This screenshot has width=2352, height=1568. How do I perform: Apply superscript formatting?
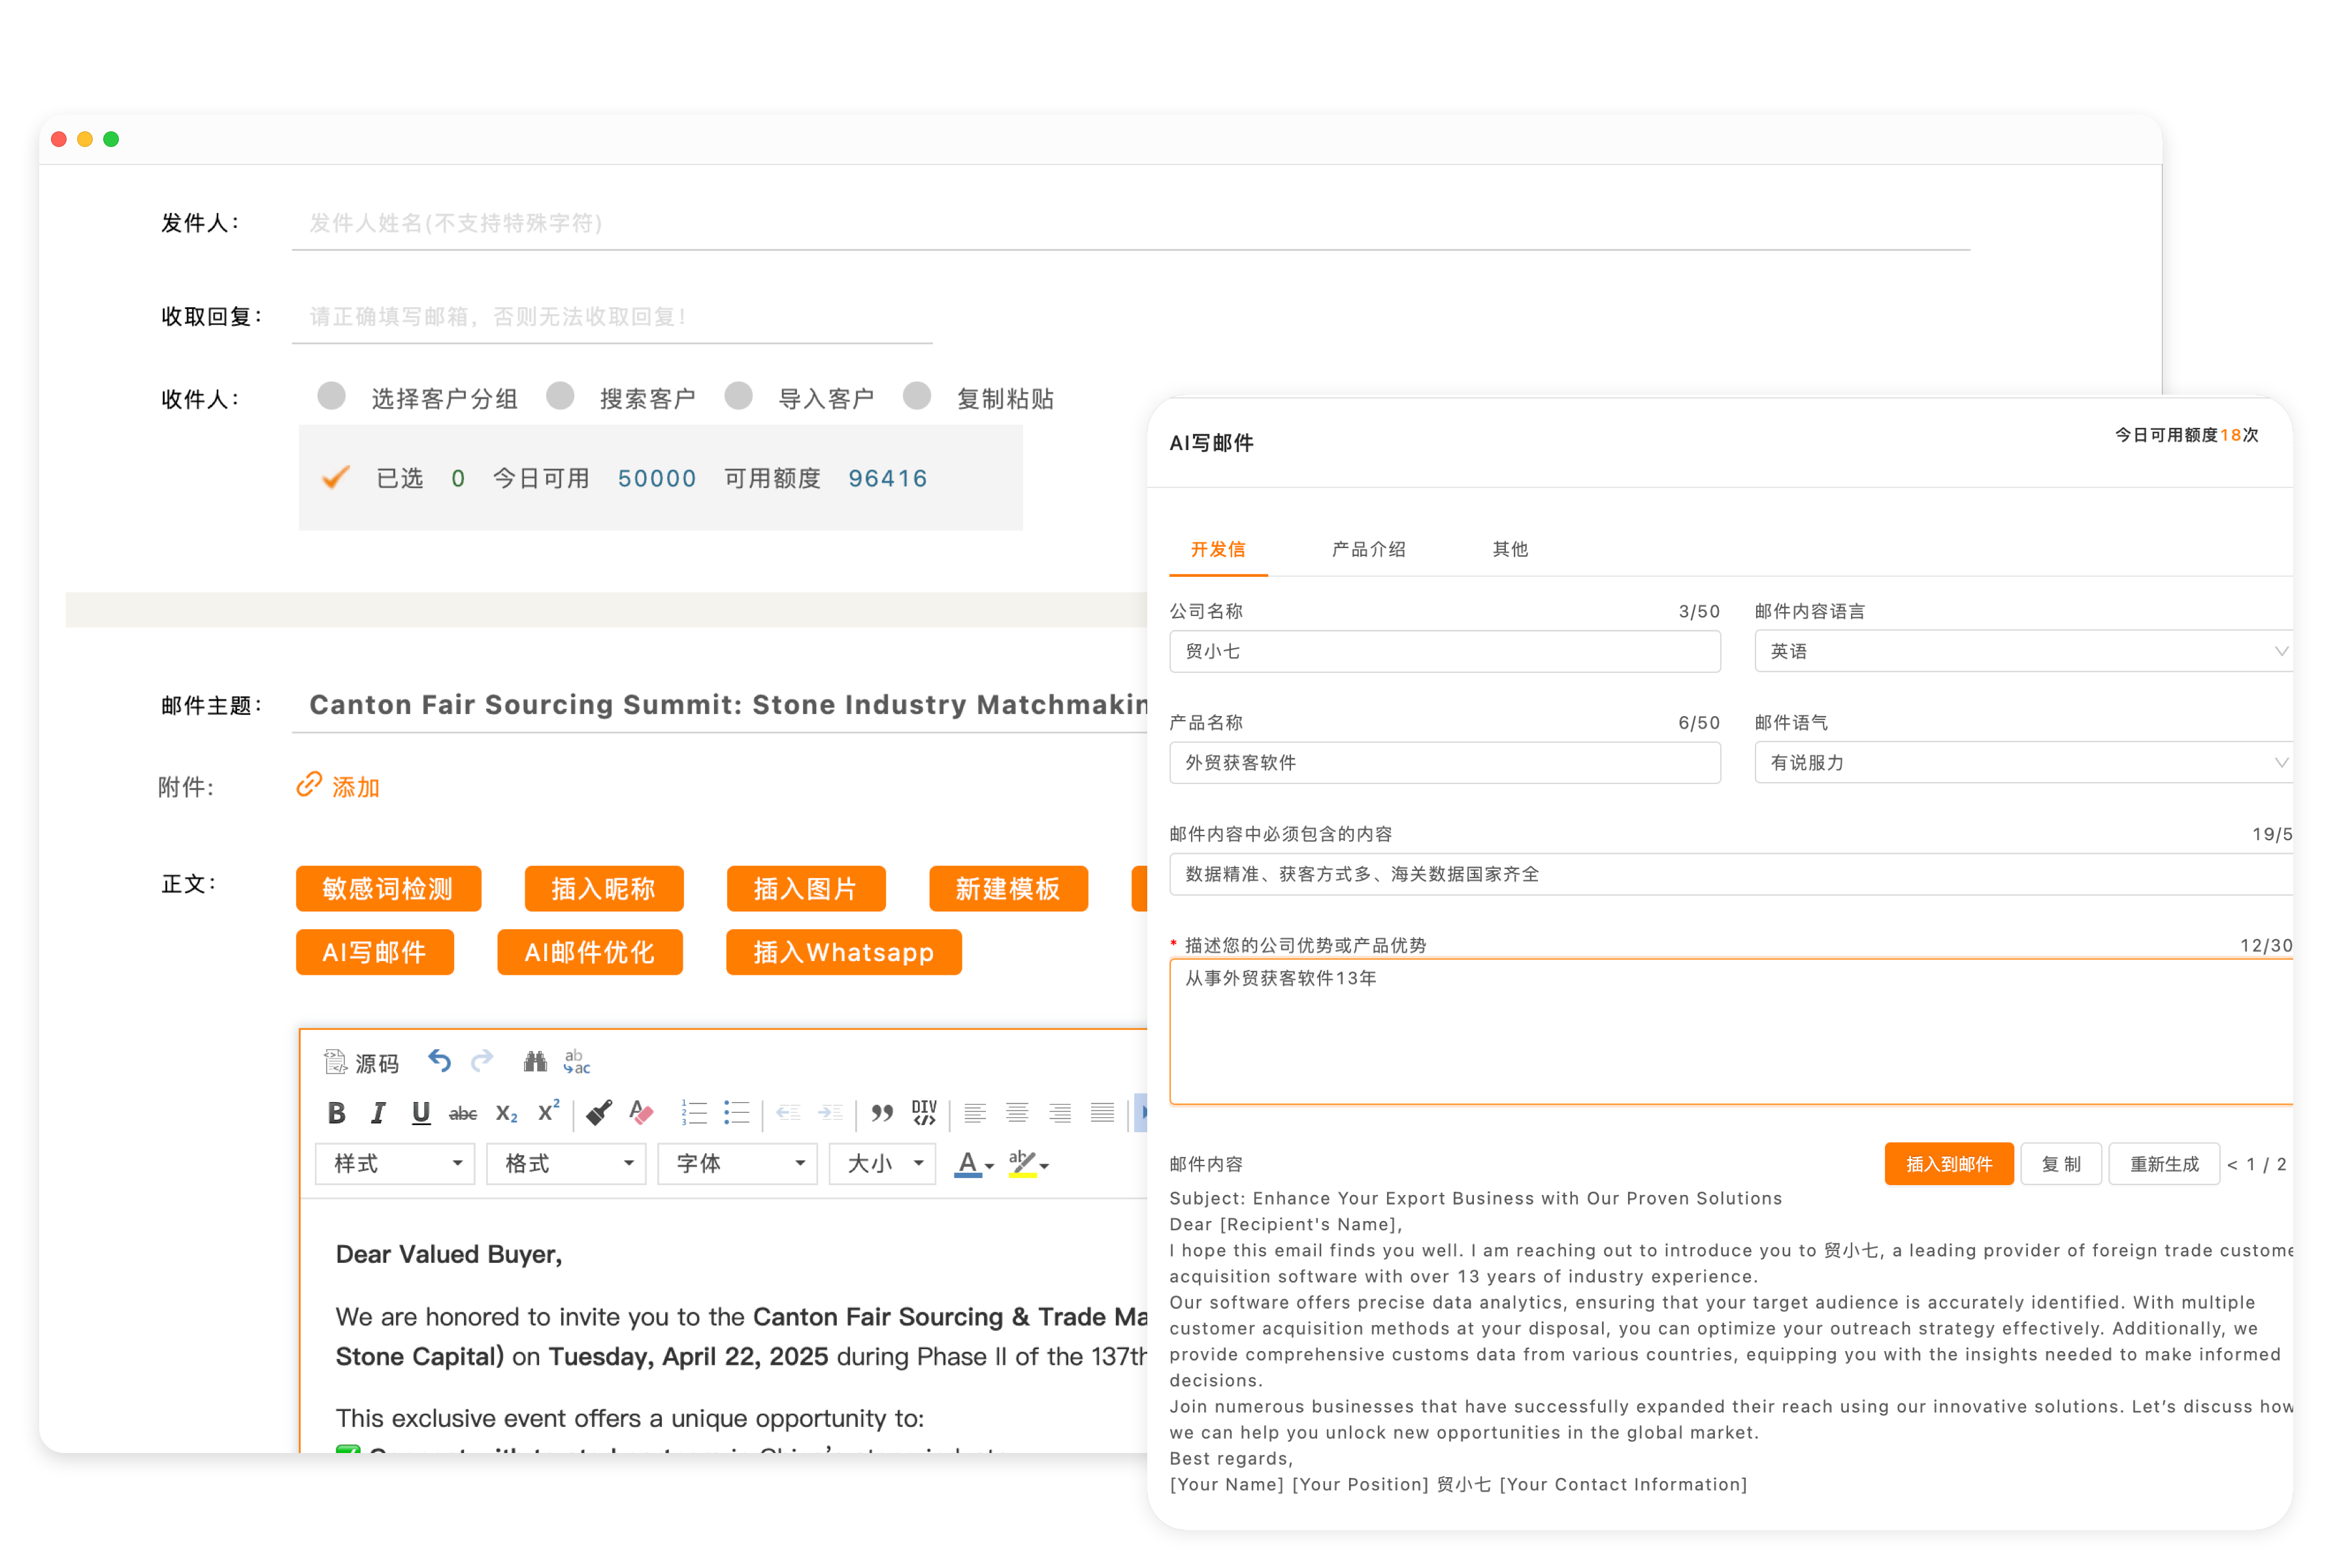[549, 1112]
